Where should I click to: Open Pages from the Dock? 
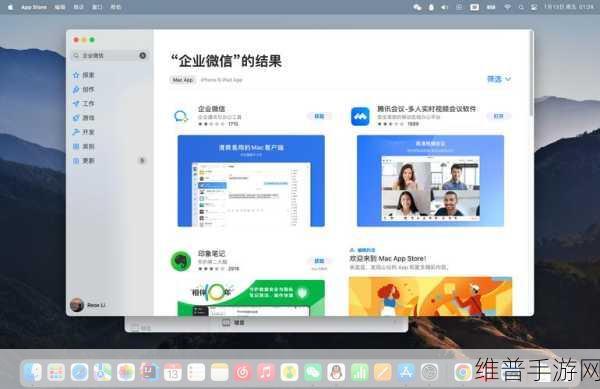click(383, 372)
